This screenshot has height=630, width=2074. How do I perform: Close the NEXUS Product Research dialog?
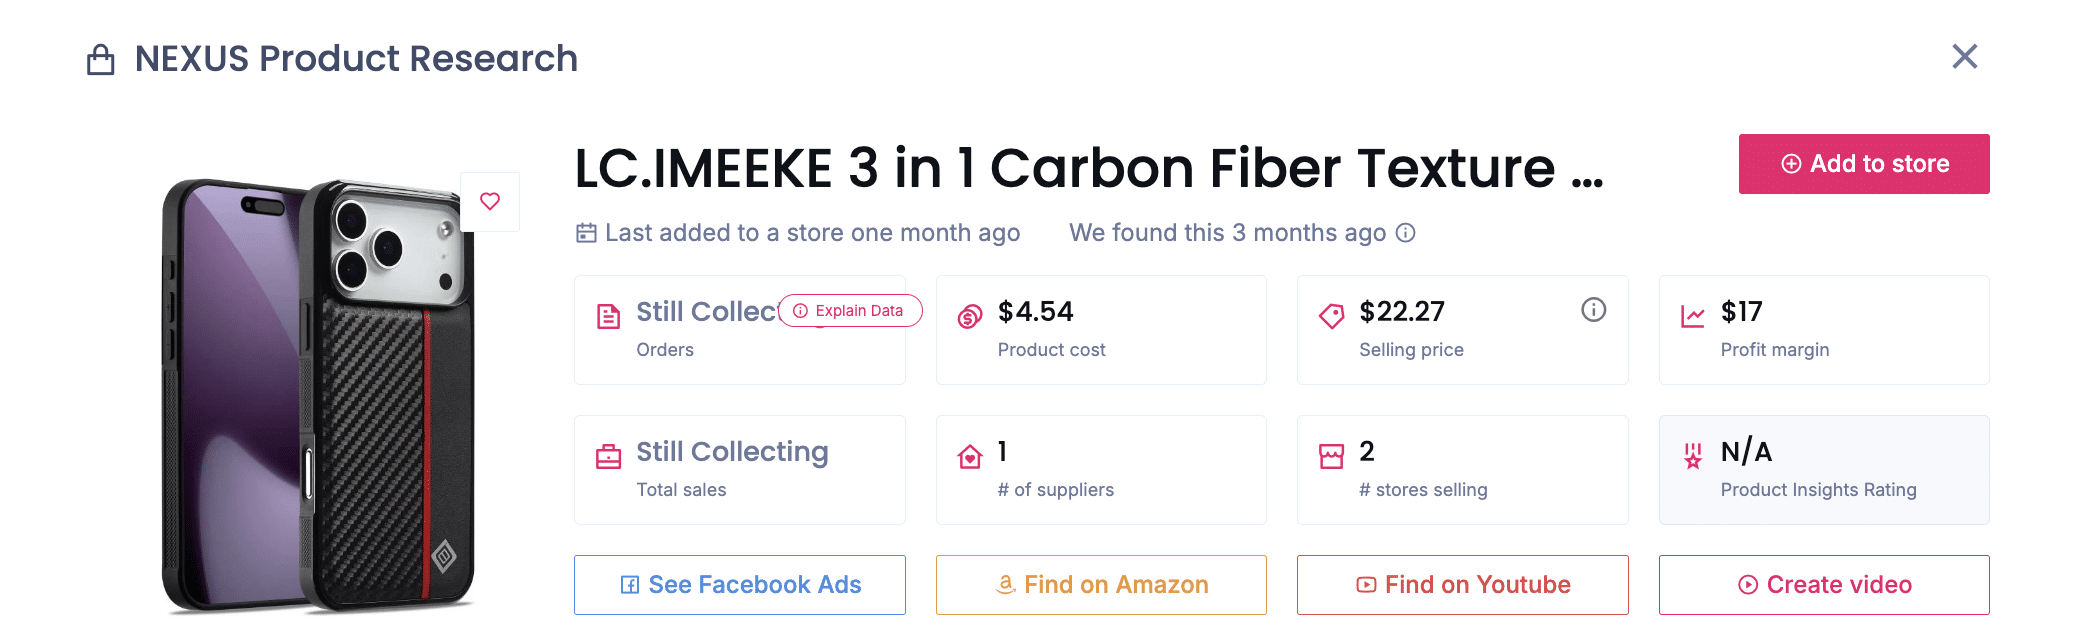pyautogui.click(x=1964, y=57)
